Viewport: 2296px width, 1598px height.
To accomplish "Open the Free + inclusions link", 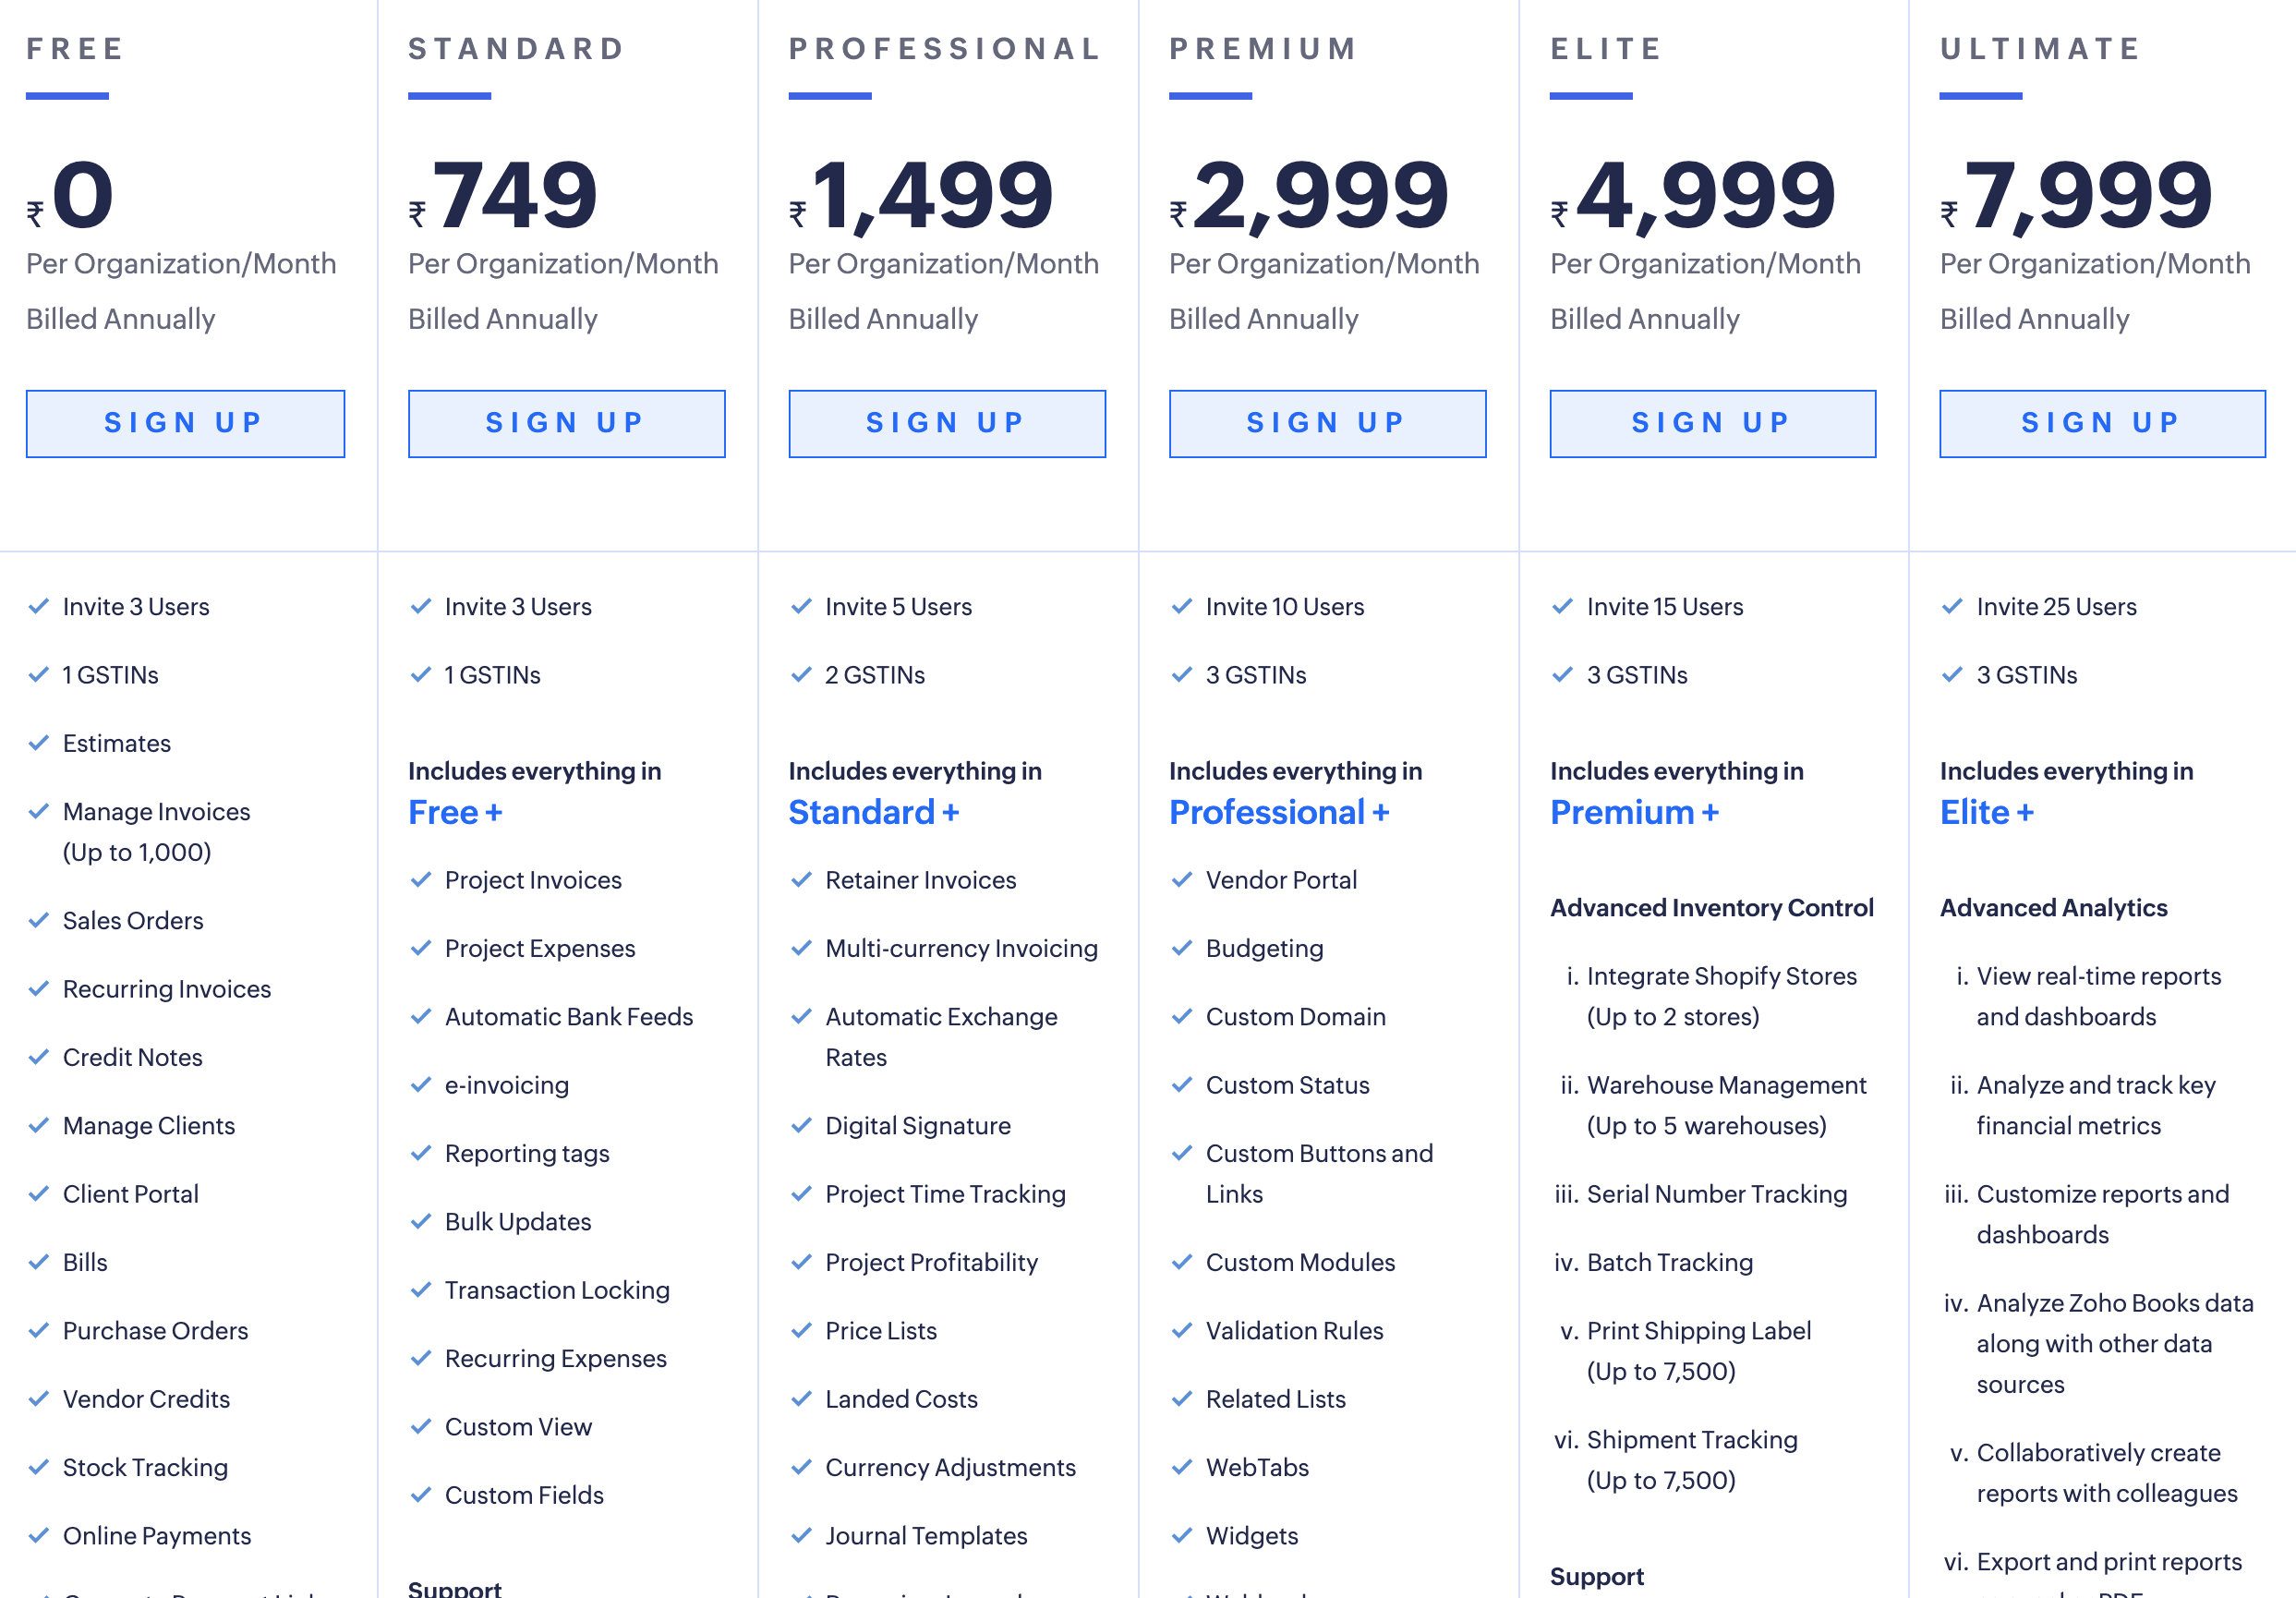I will (455, 812).
